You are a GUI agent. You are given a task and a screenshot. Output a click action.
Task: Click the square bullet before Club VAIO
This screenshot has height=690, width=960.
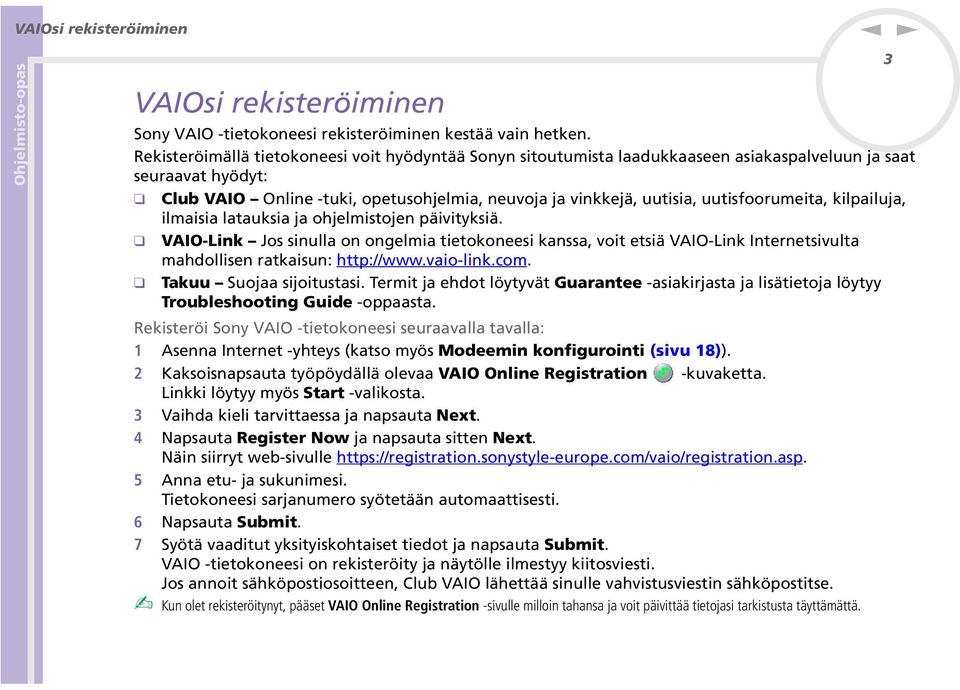[x=140, y=199]
